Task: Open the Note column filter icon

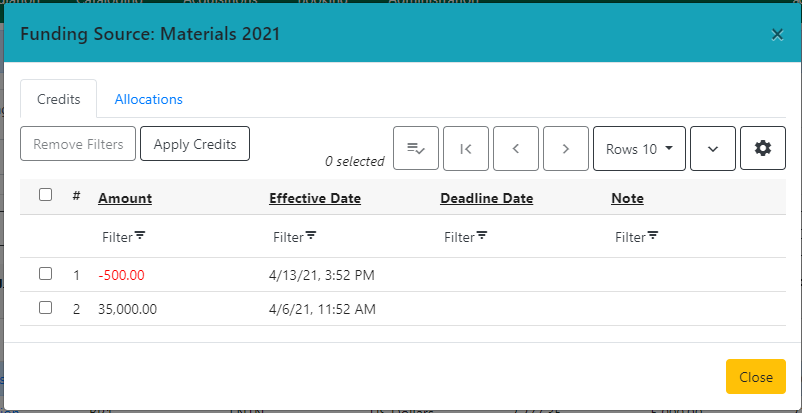Action: [x=653, y=236]
